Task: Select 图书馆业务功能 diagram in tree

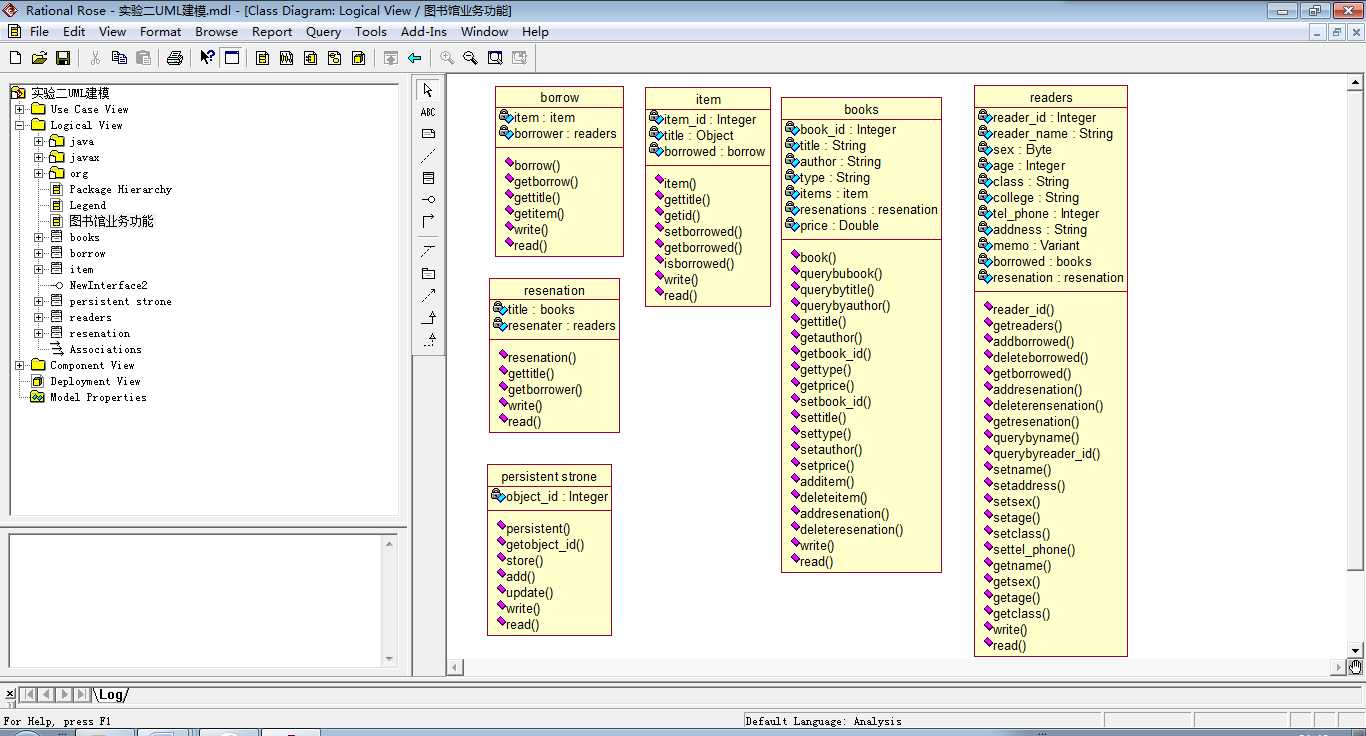Action: tap(111, 221)
